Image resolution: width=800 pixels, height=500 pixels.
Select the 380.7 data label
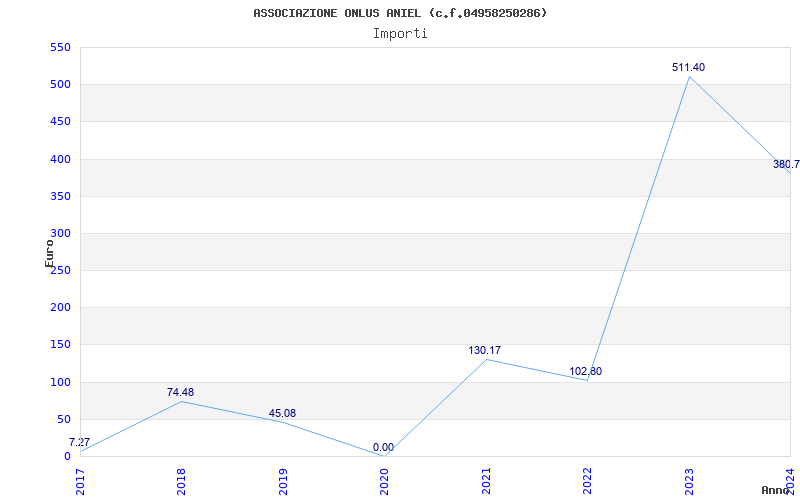(786, 164)
